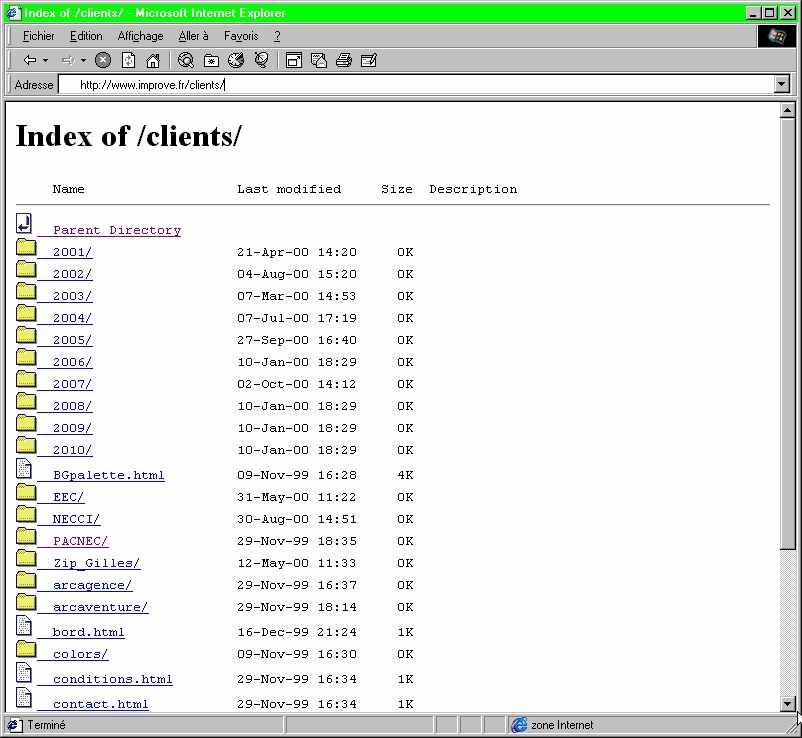Go to the Home page icon

153,60
